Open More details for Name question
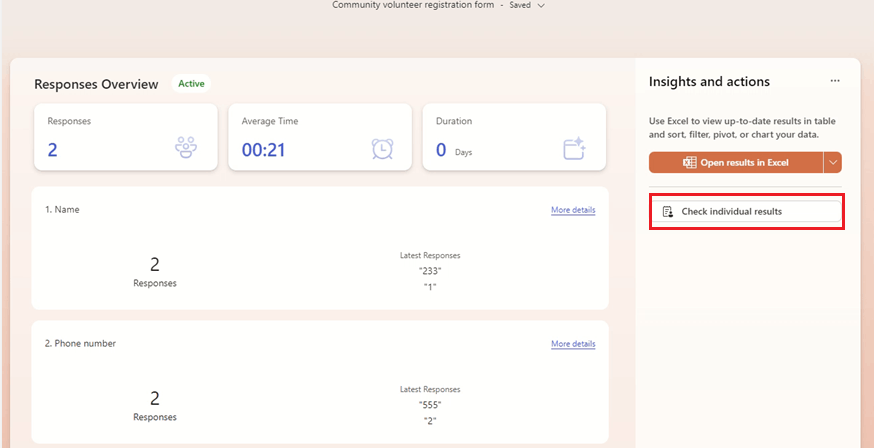This screenshot has width=874, height=448. coord(573,210)
